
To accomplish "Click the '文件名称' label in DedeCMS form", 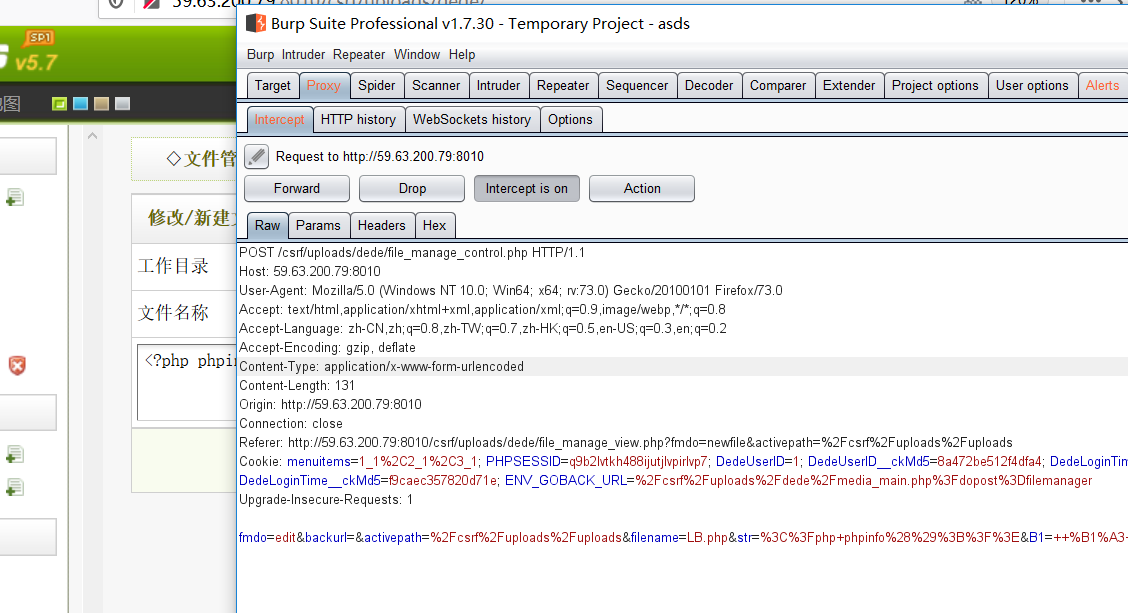I will click(173, 313).
